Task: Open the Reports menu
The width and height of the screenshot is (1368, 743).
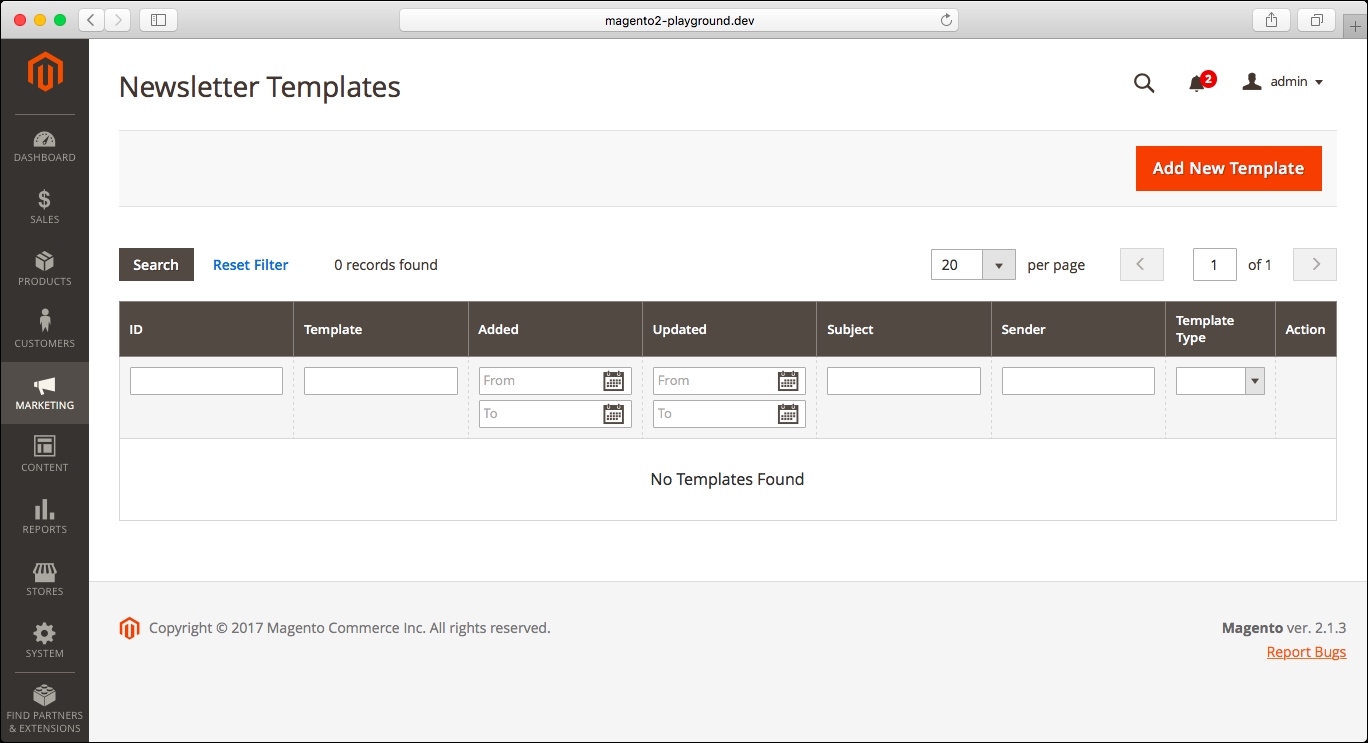Action: [x=44, y=518]
